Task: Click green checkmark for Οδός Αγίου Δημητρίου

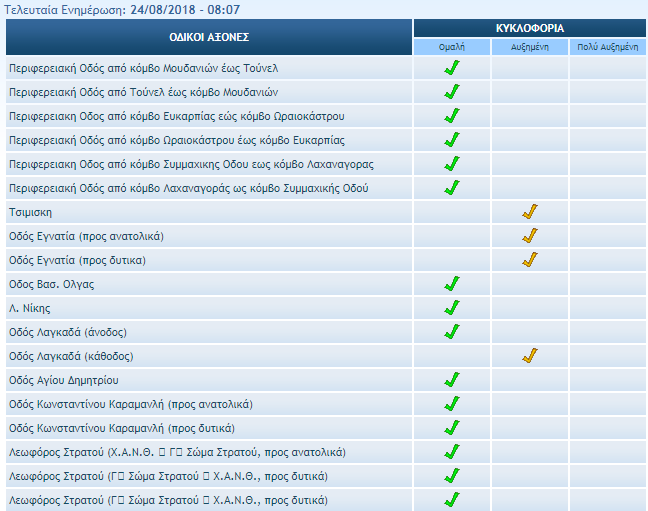Action: pos(452,380)
